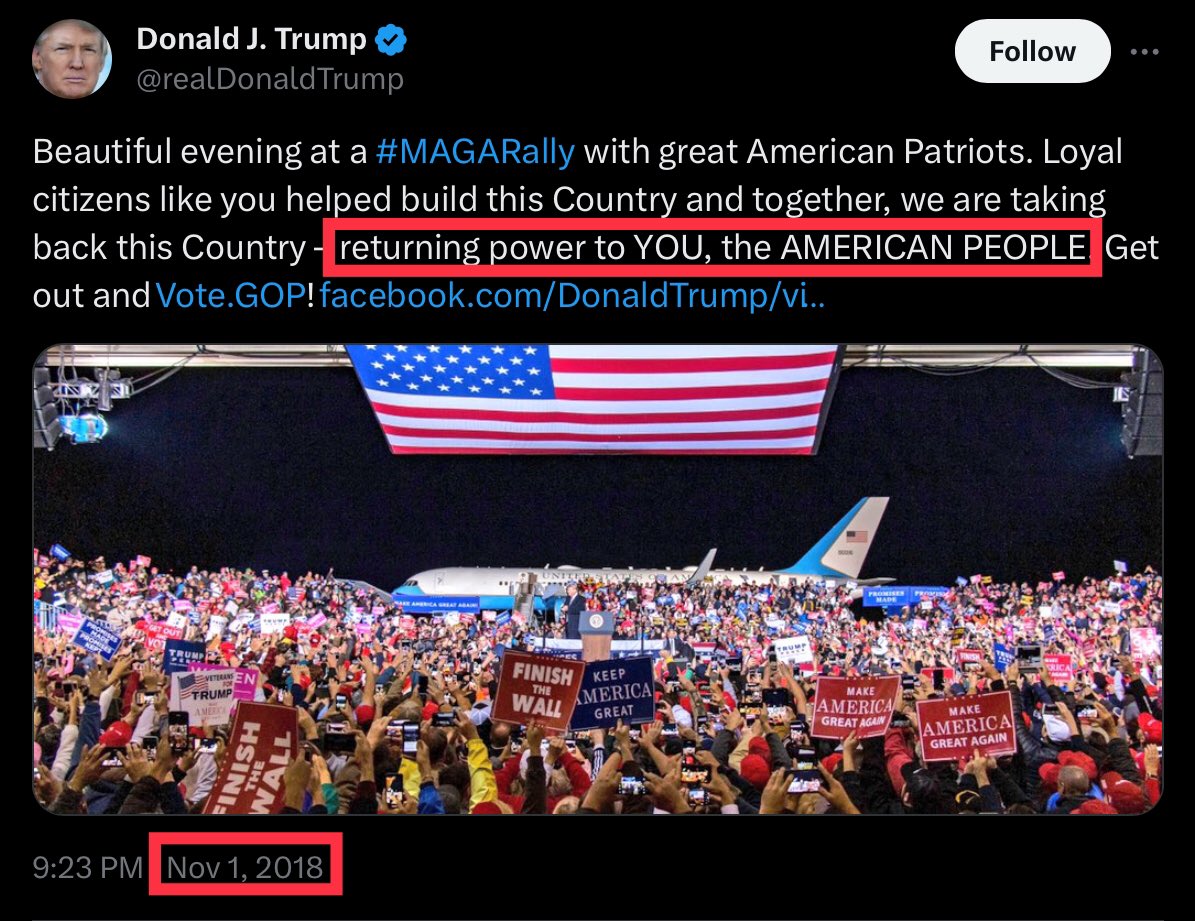
Task: Click the tweet text starting Beautiful evening
Action: point(596,223)
